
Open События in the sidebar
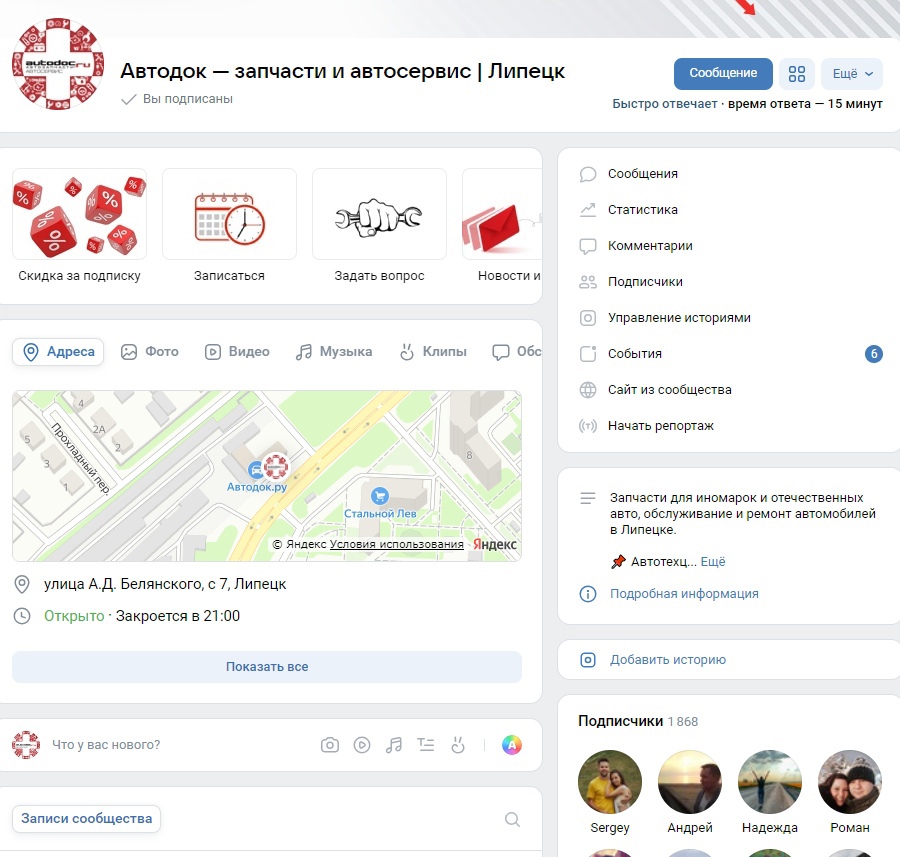coord(729,354)
